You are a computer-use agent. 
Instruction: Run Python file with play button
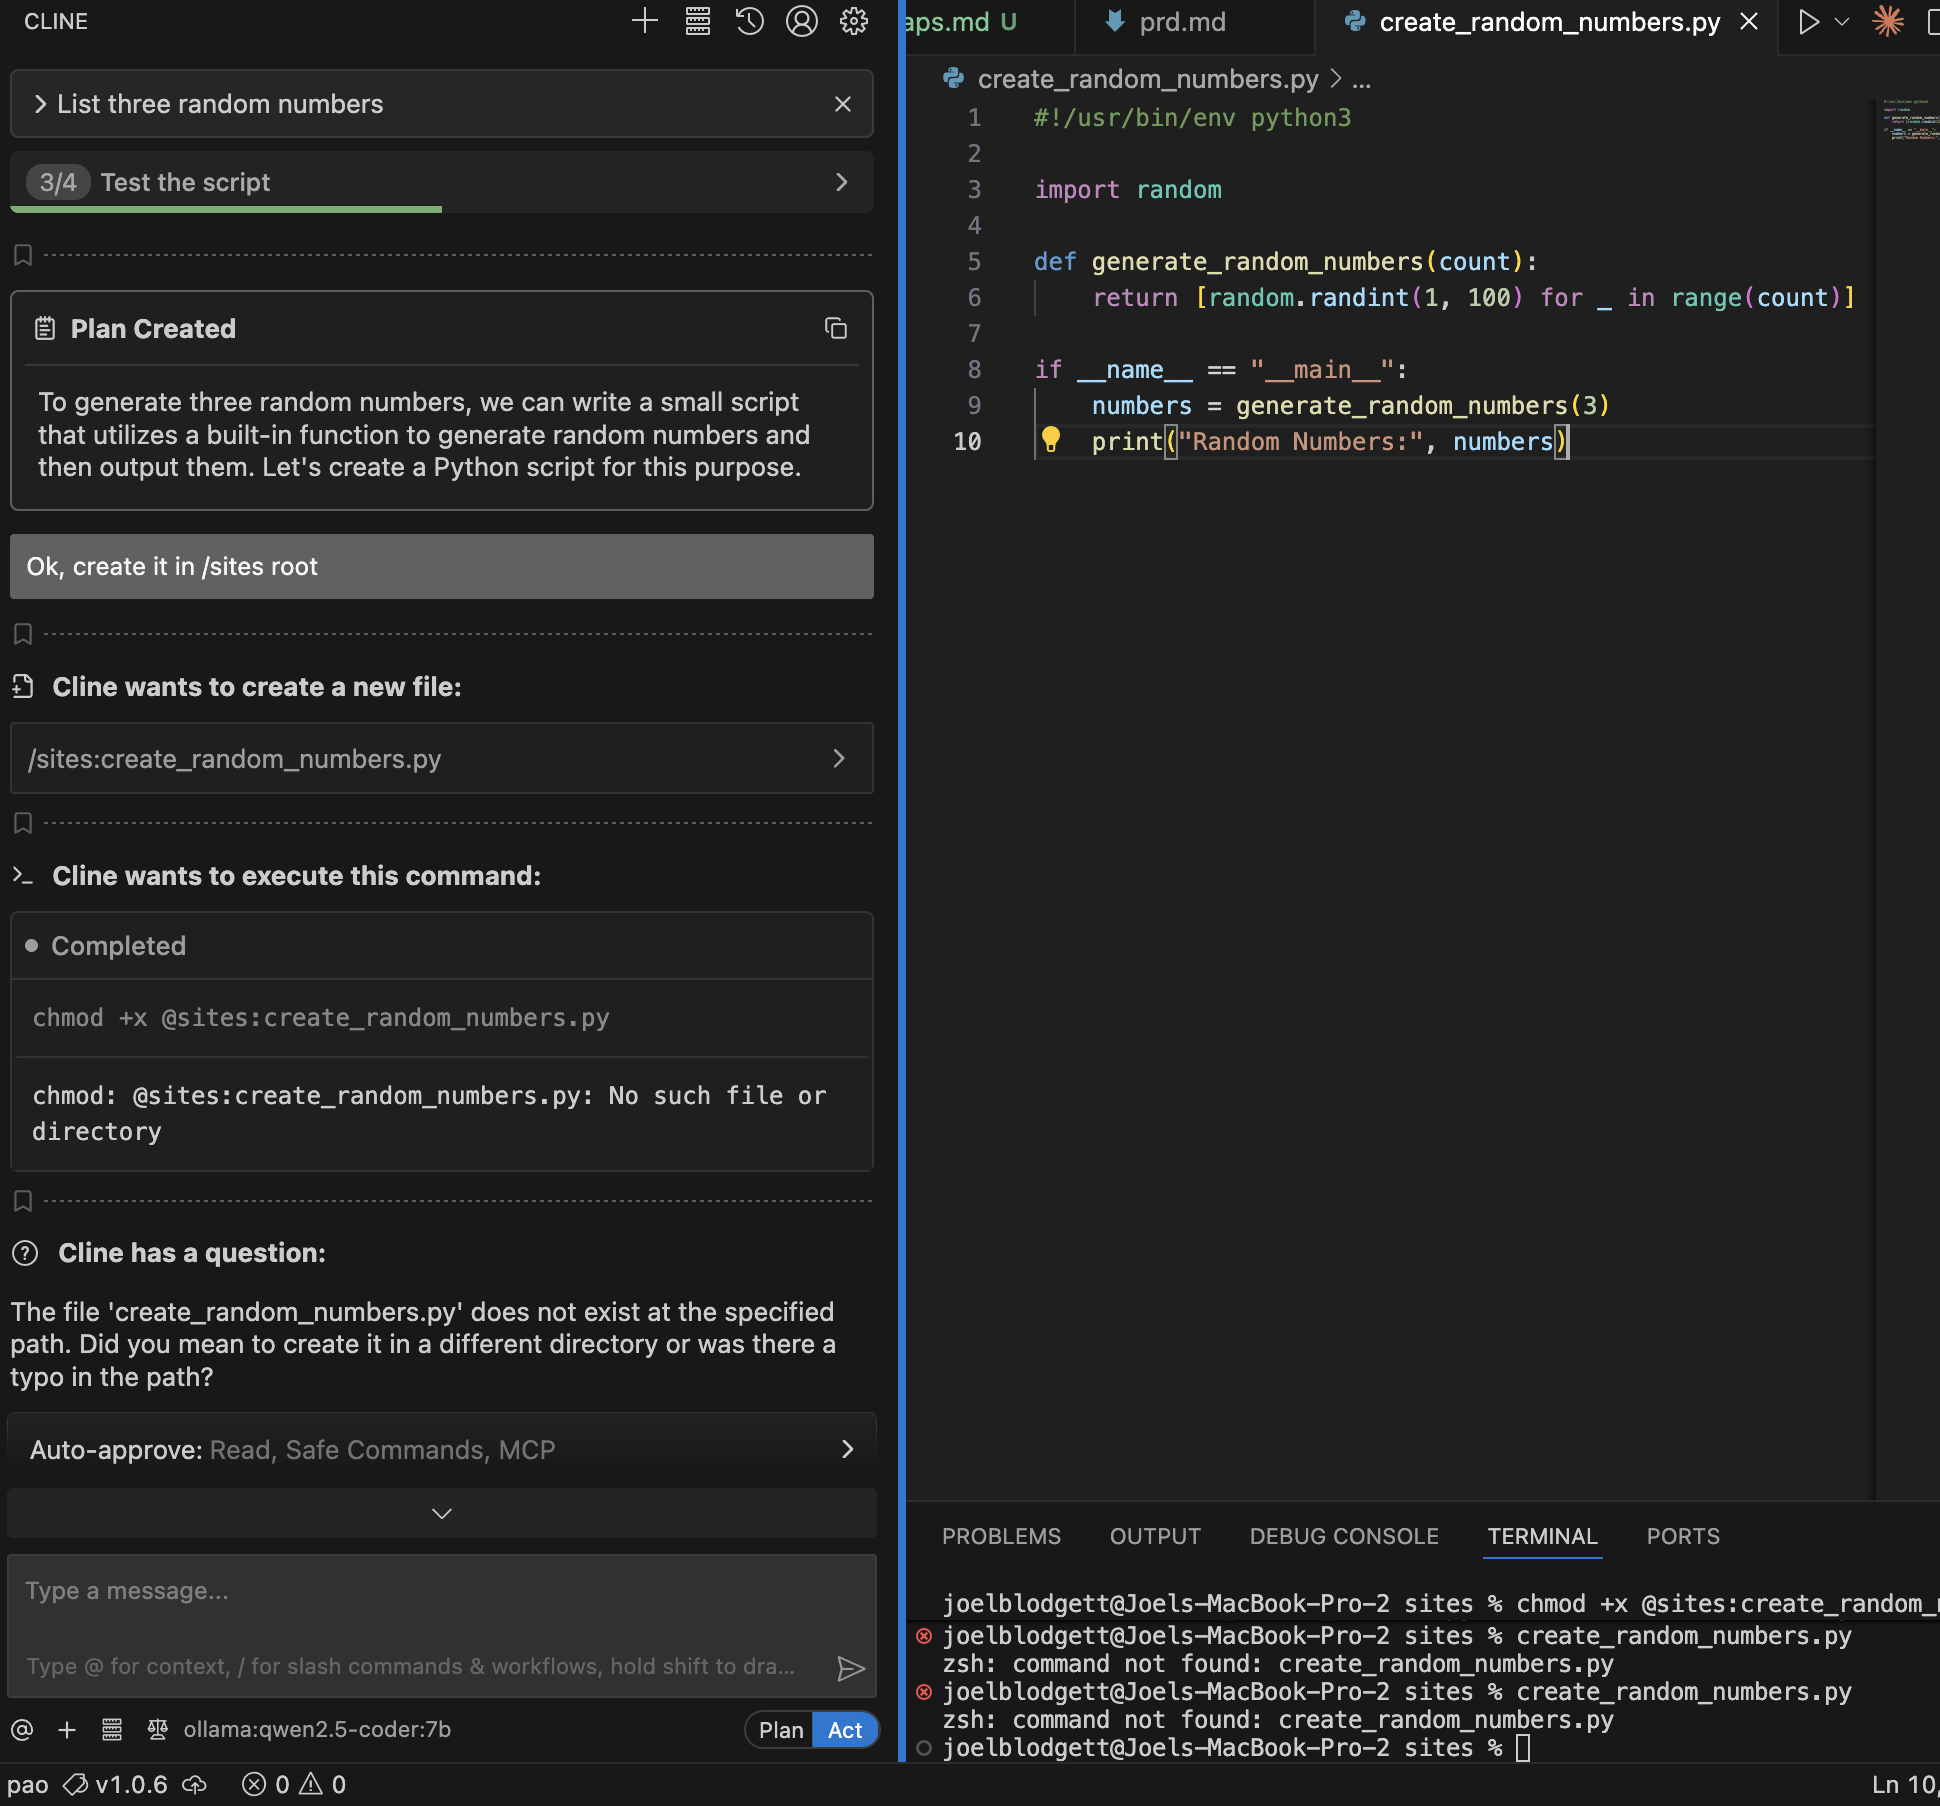click(x=1808, y=22)
